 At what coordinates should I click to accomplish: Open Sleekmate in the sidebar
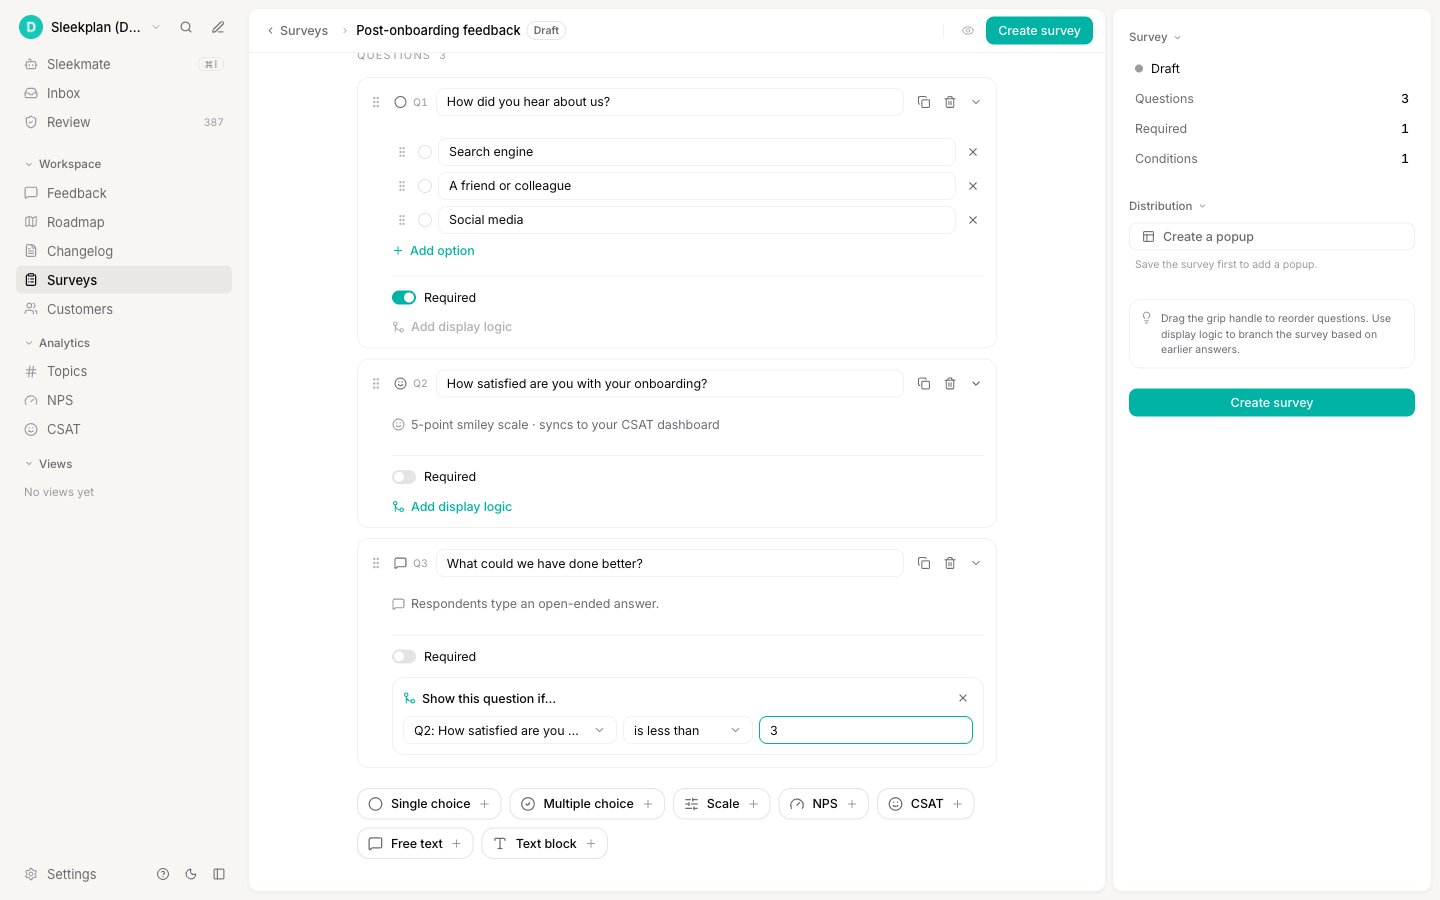[x=124, y=64]
